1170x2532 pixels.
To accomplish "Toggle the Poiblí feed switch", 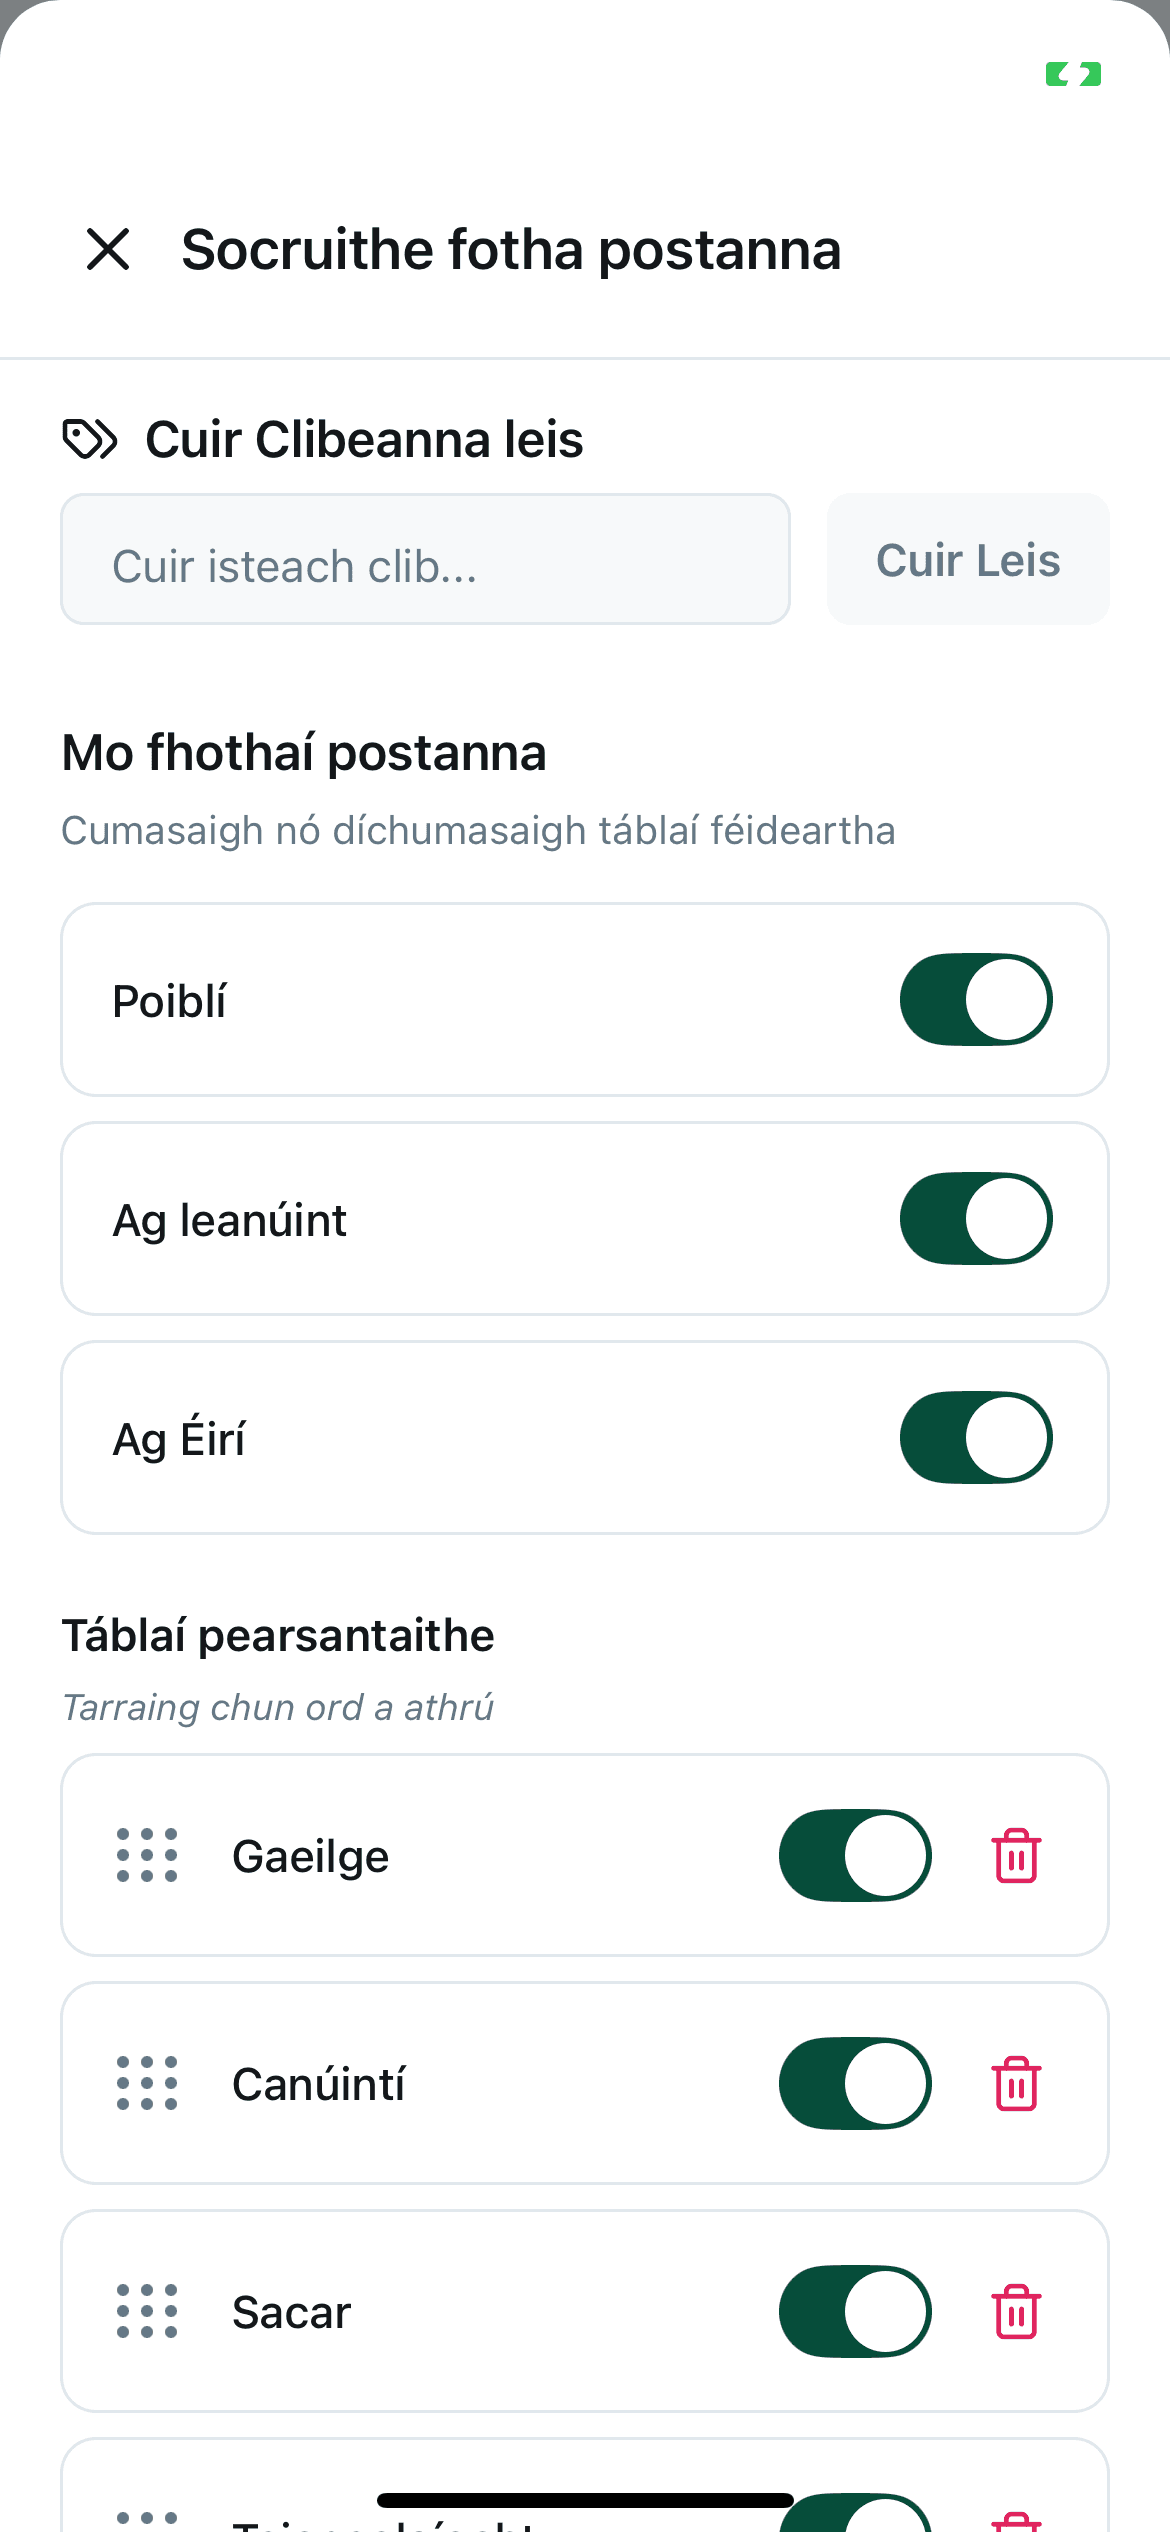I will (976, 1000).
